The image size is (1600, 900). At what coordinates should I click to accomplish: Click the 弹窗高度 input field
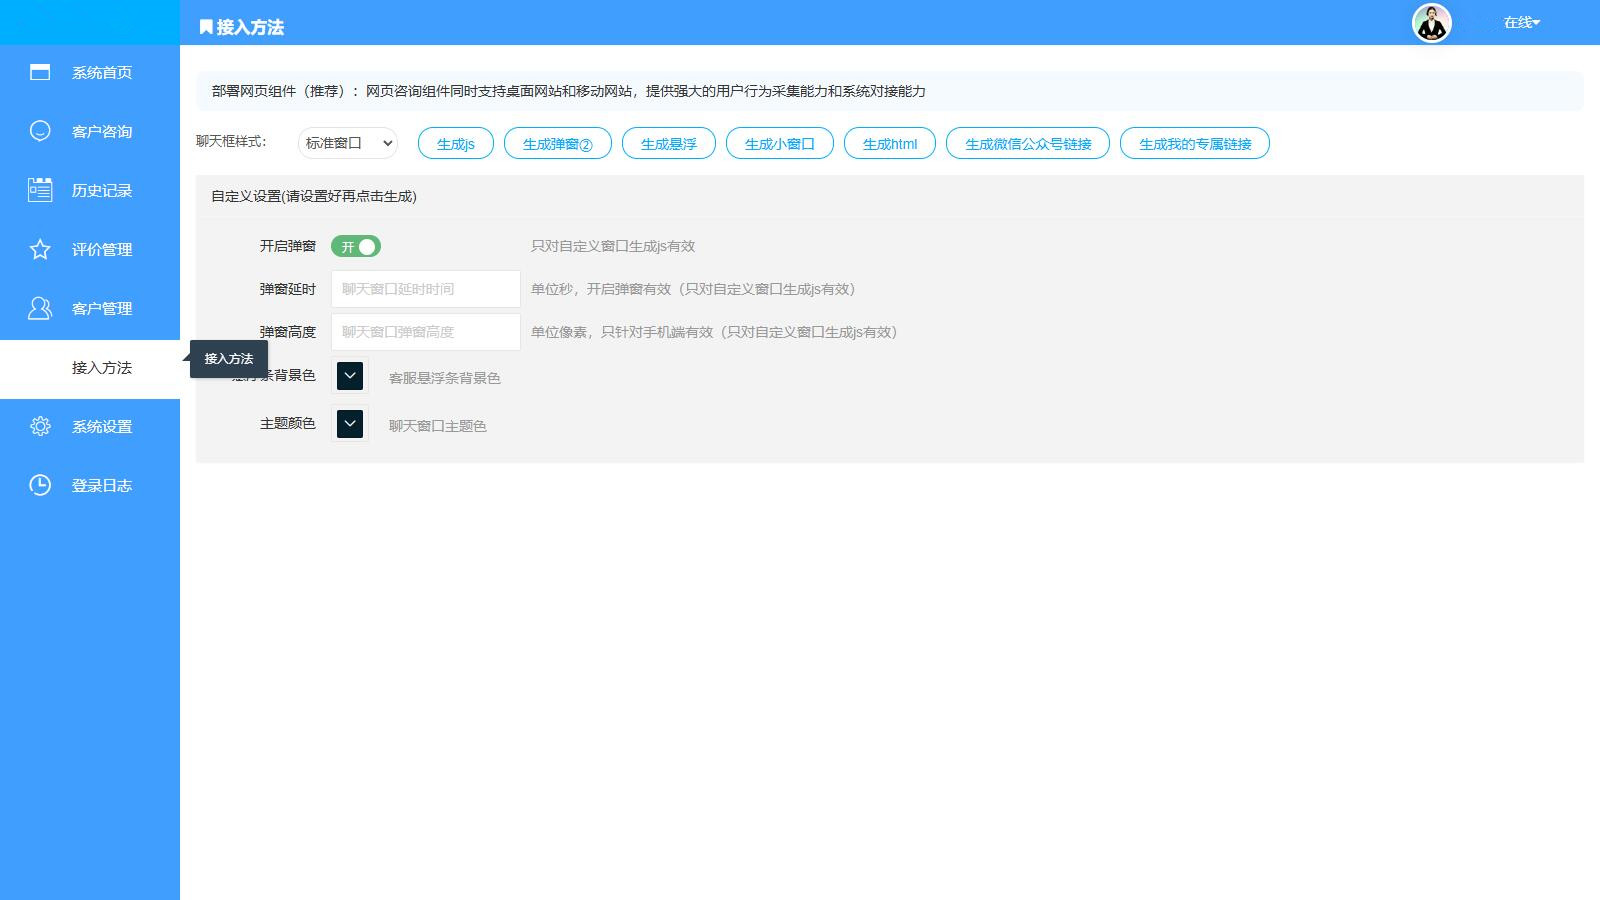[x=425, y=332]
